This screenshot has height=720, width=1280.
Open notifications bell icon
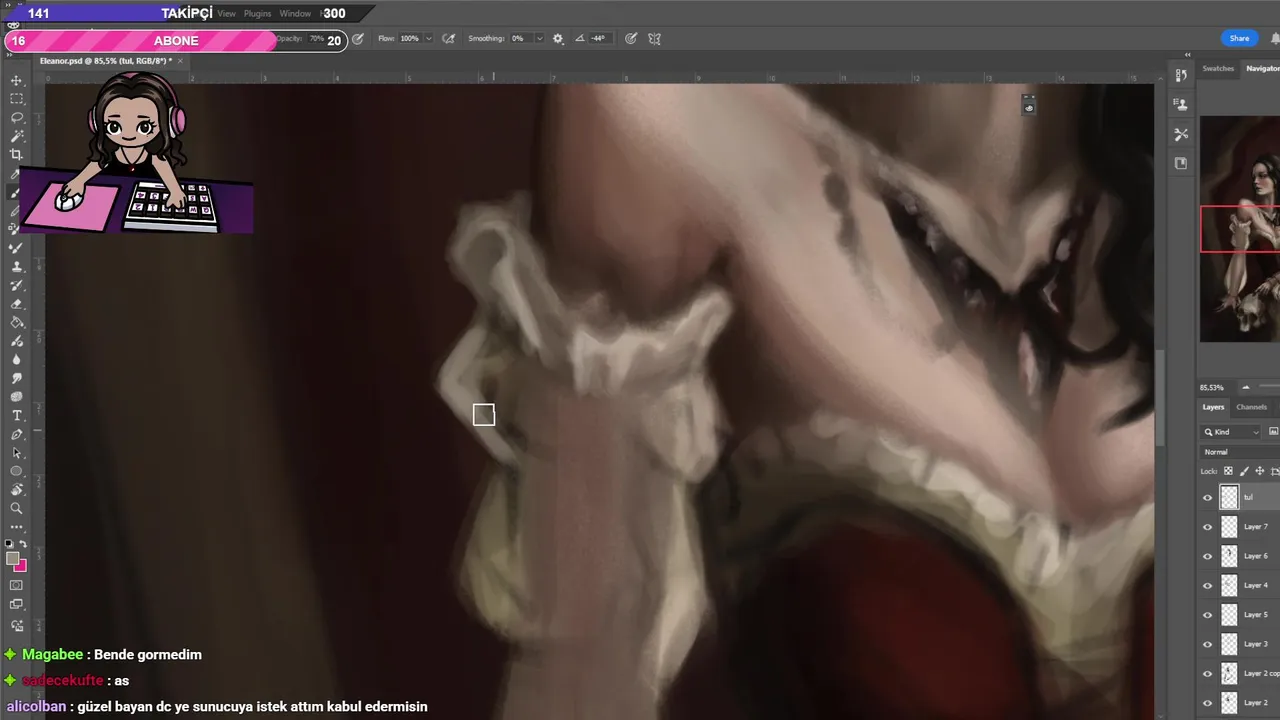(x=1275, y=38)
